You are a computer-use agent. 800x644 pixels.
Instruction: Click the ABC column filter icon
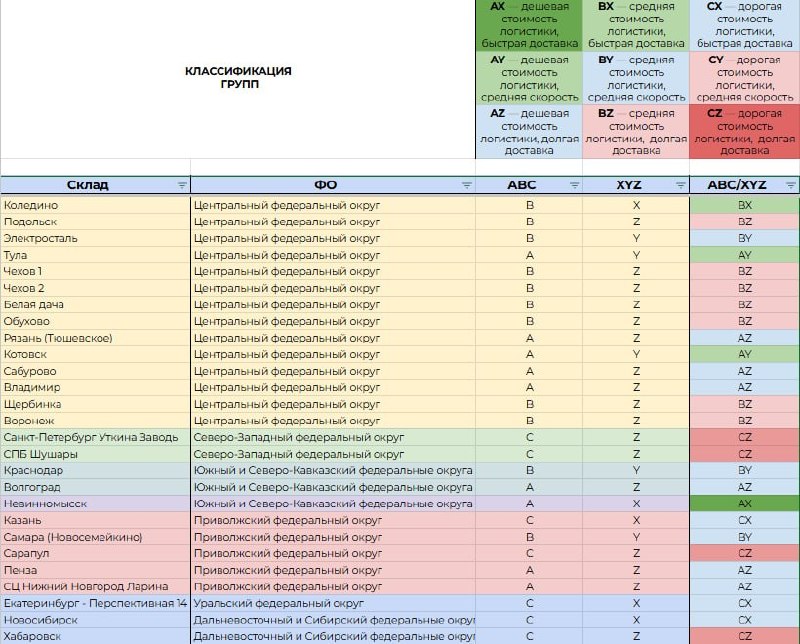[x=574, y=185]
